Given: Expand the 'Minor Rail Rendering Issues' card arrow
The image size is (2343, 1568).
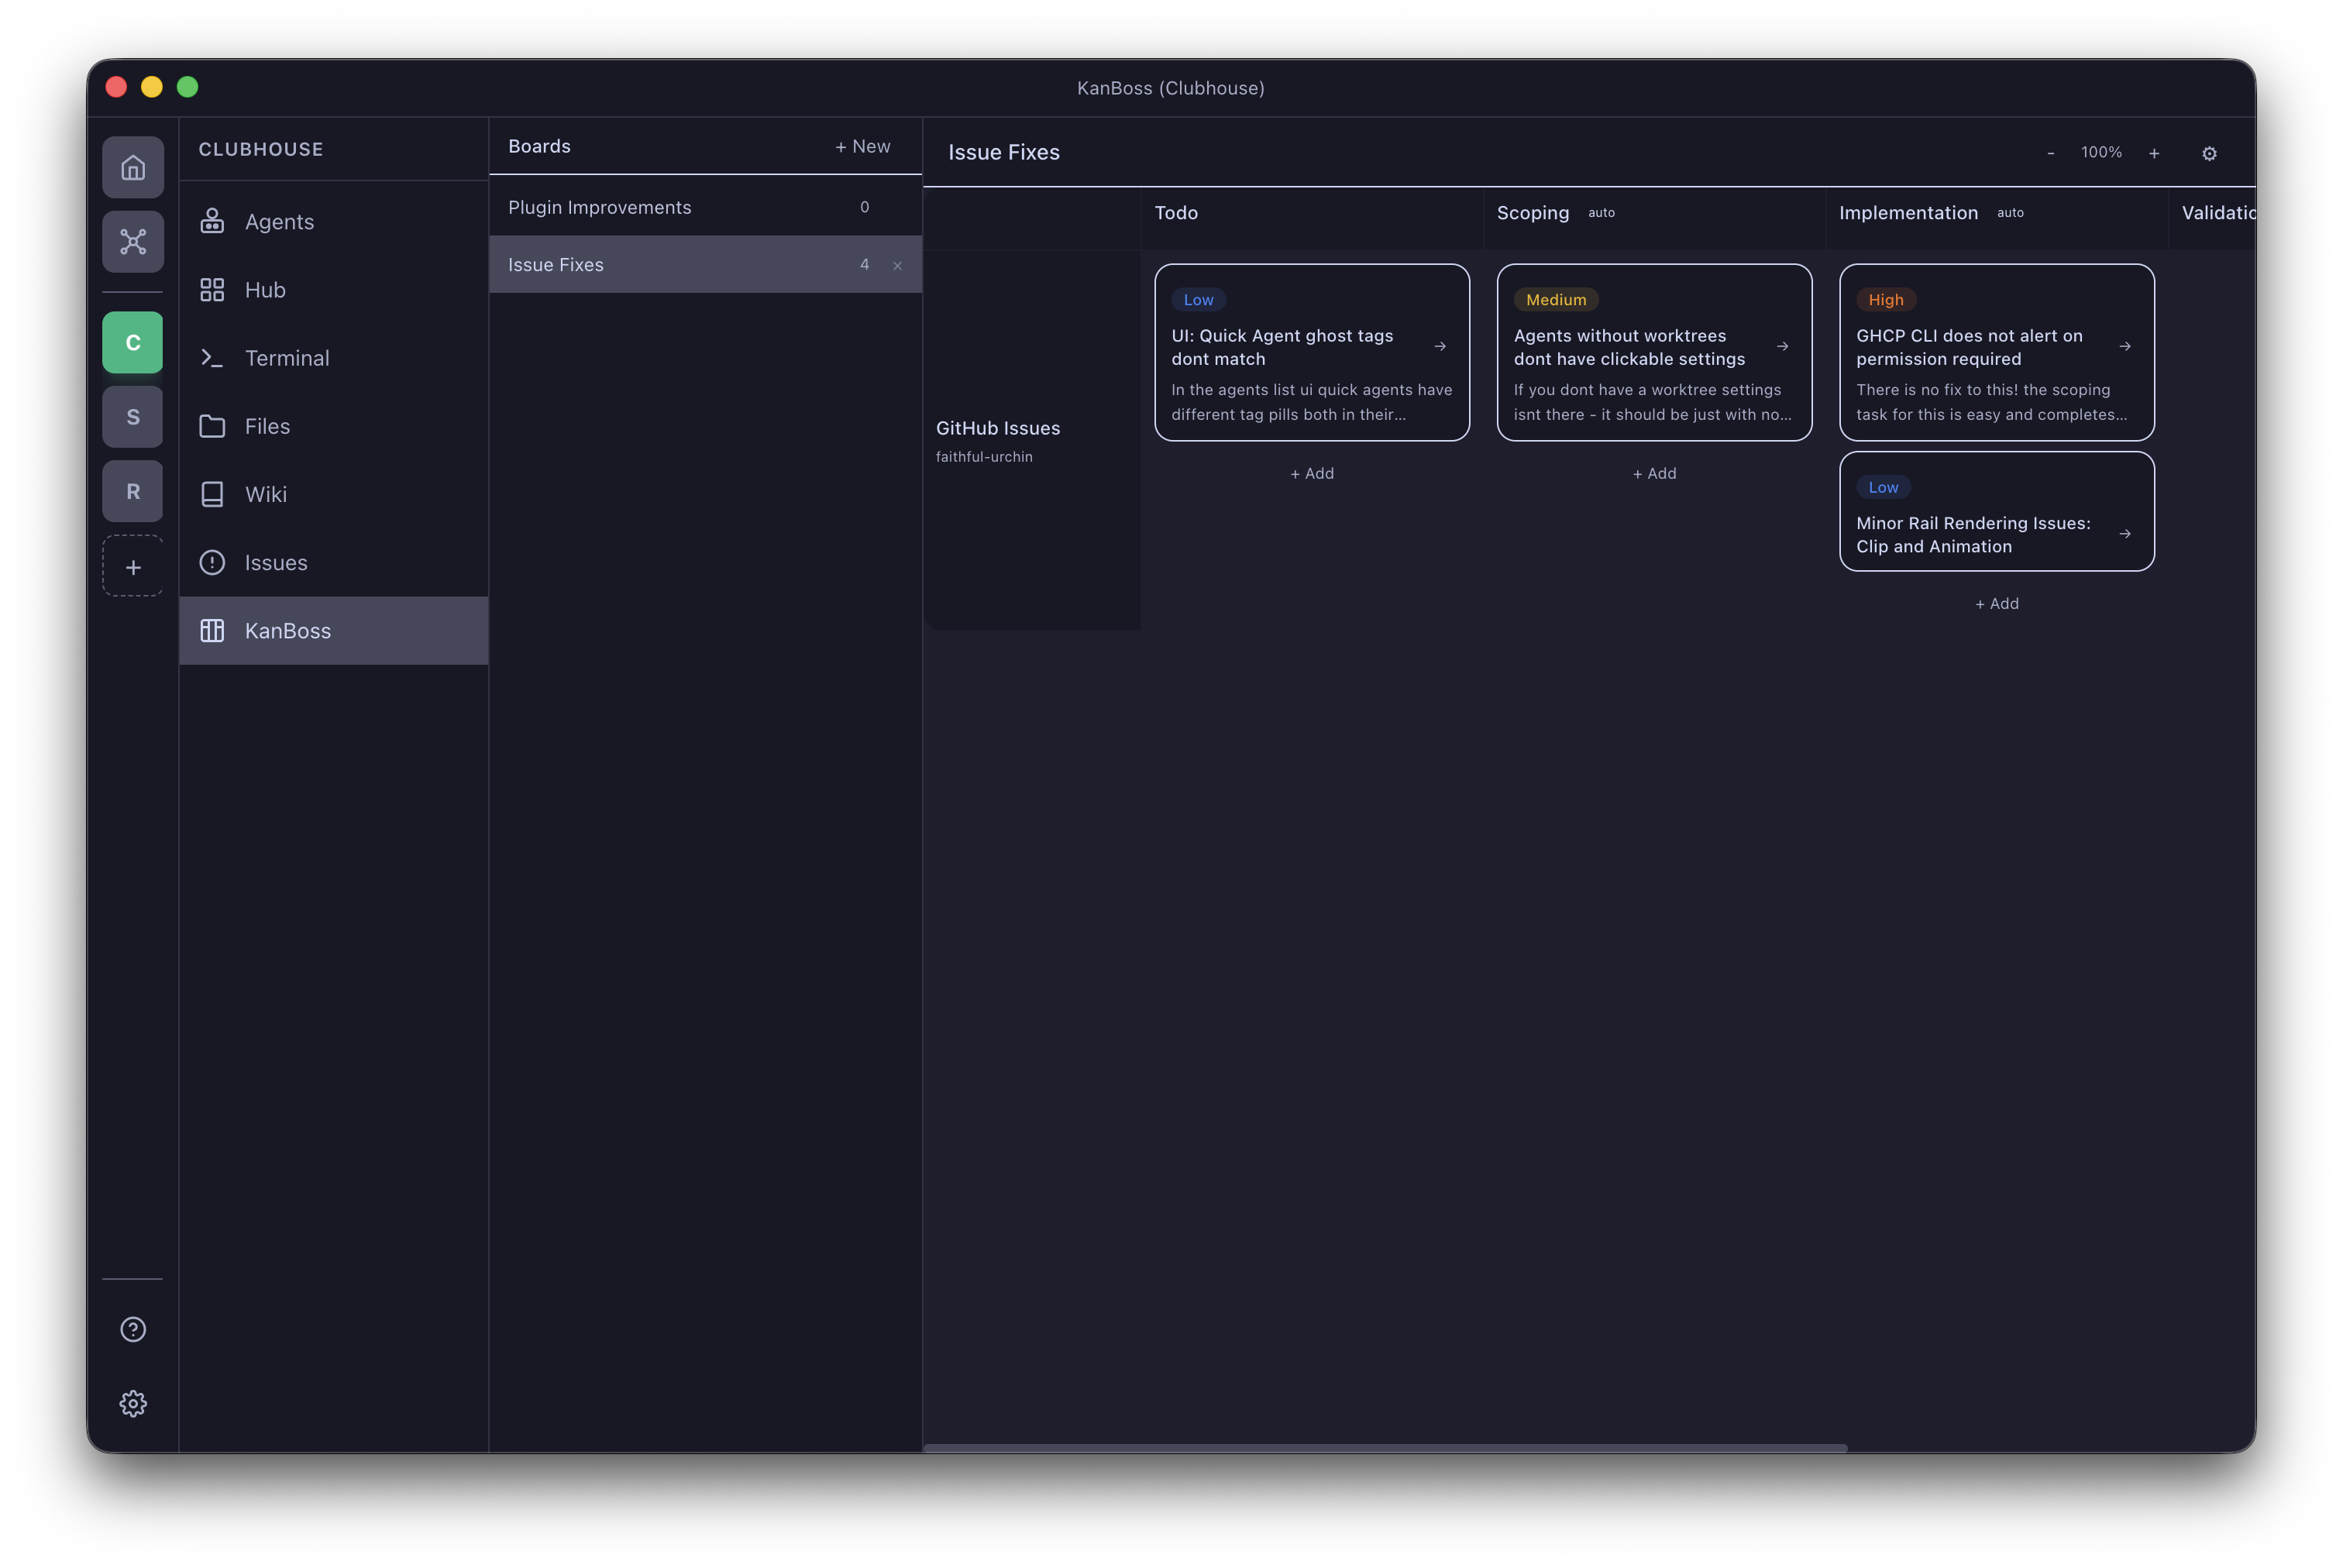Looking at the screenshot, I should [2126, 534].
